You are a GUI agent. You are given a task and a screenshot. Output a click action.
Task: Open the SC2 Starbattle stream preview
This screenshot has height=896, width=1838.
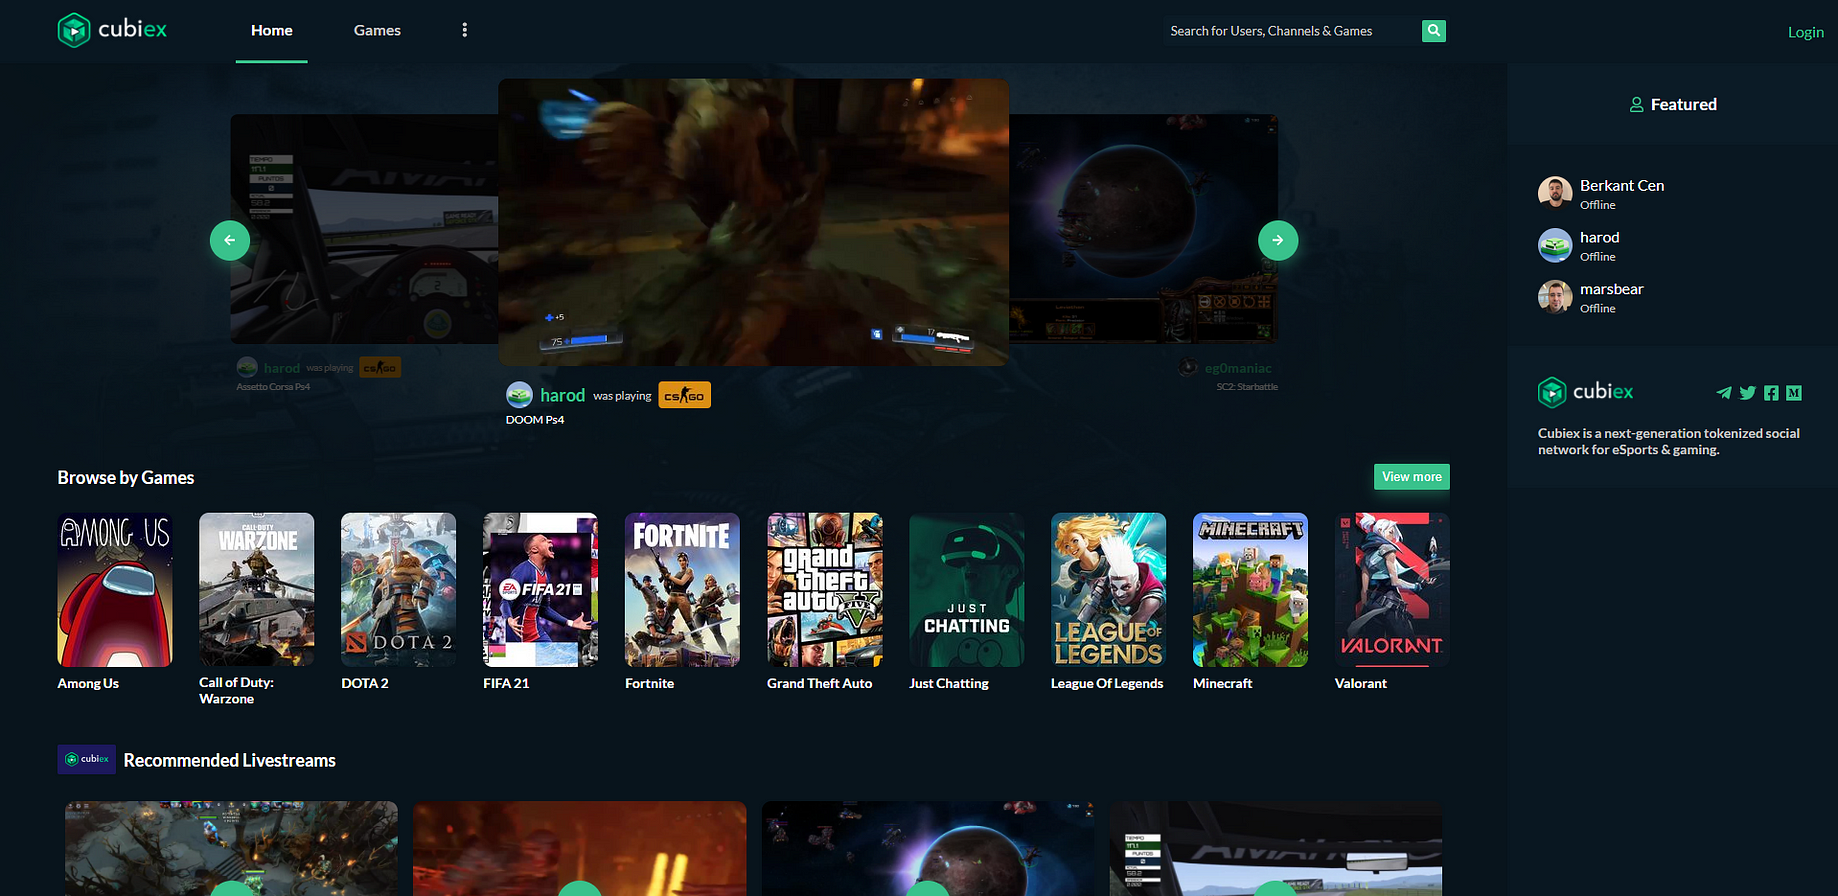(1144, 229)
